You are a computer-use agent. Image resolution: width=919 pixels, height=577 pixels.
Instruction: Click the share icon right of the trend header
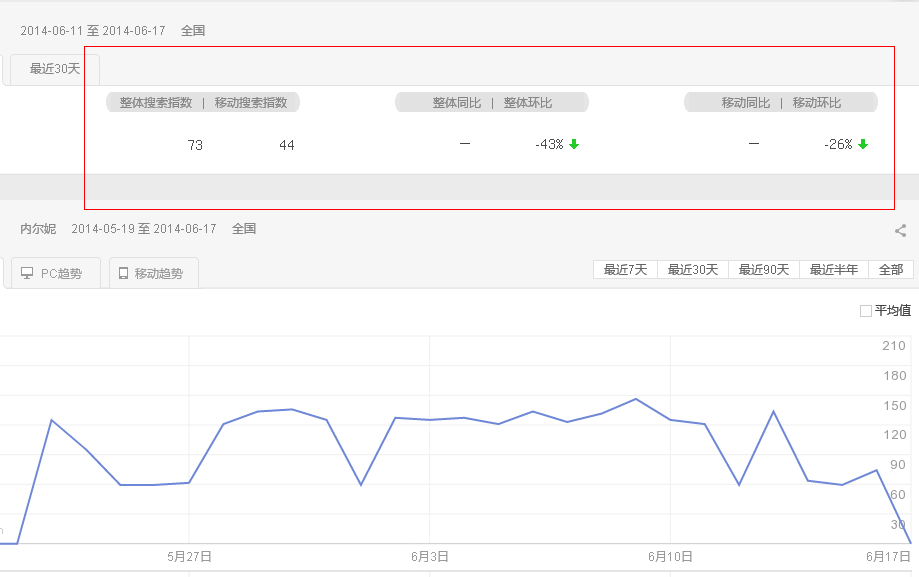point(900,231)
